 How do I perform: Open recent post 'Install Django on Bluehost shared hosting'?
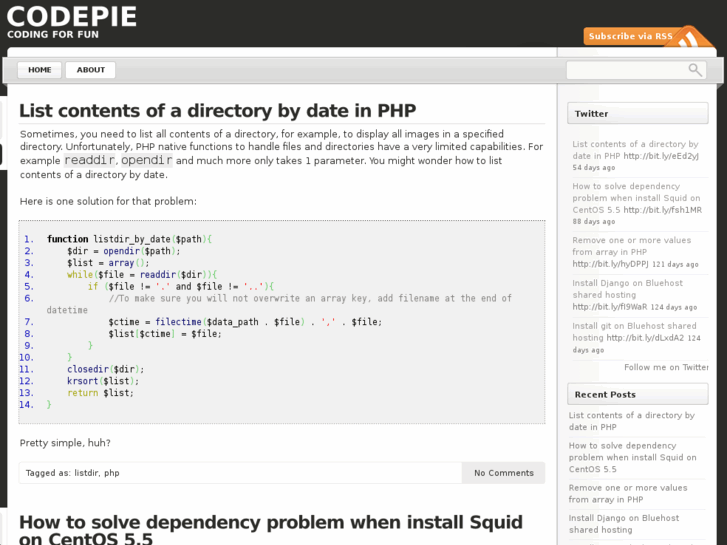pyautogui.click(x=624, y=524)
